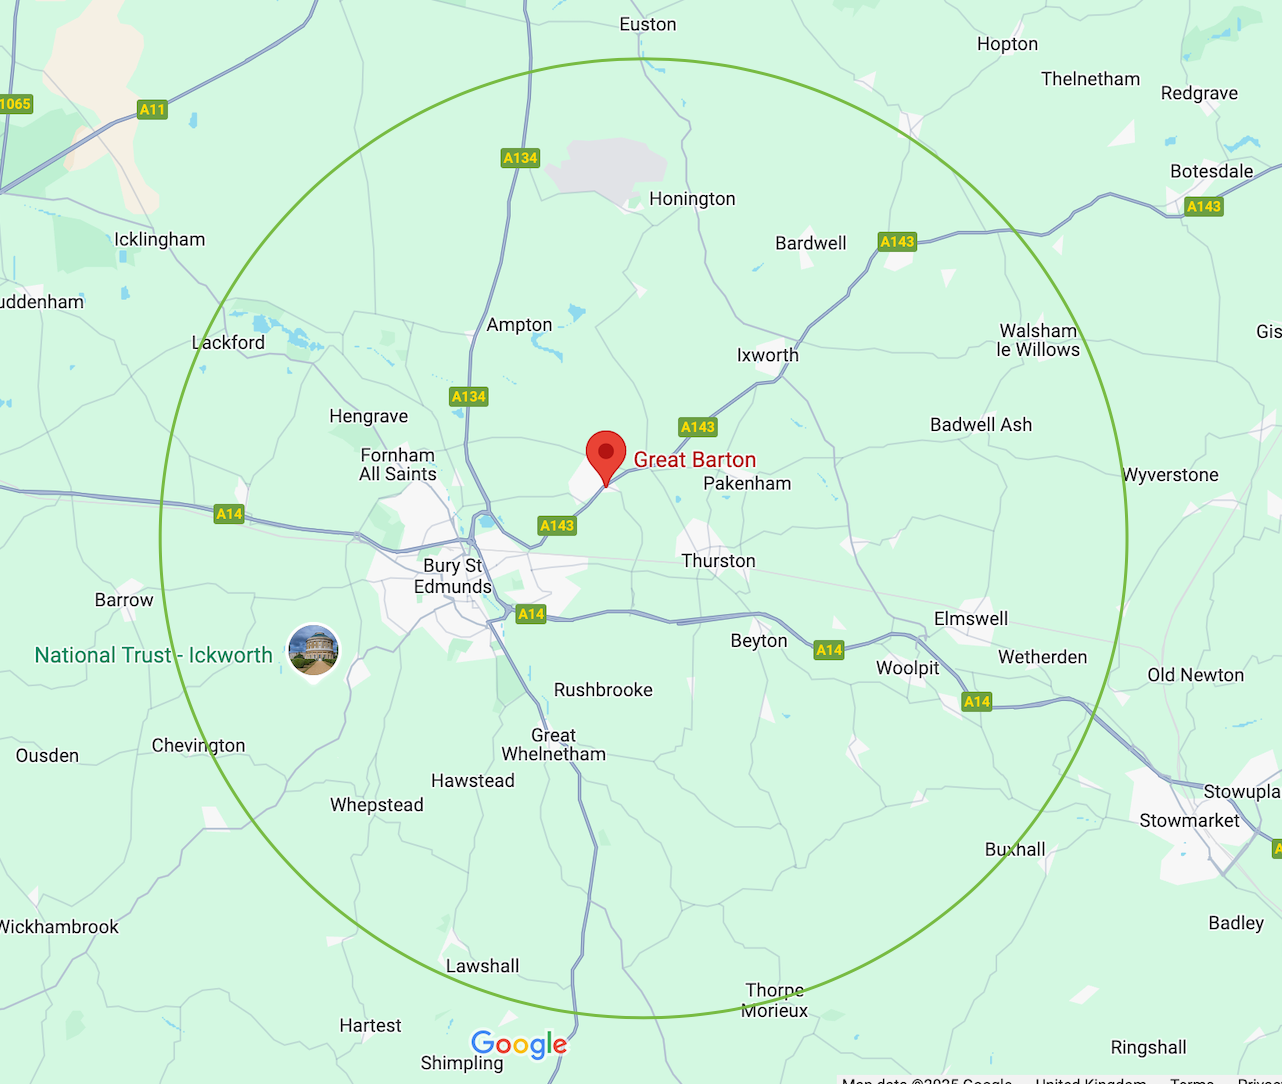1282x1084 pixels.
Task: Open the National Trust Ickworth photo thumbnail
Action: 313,650
